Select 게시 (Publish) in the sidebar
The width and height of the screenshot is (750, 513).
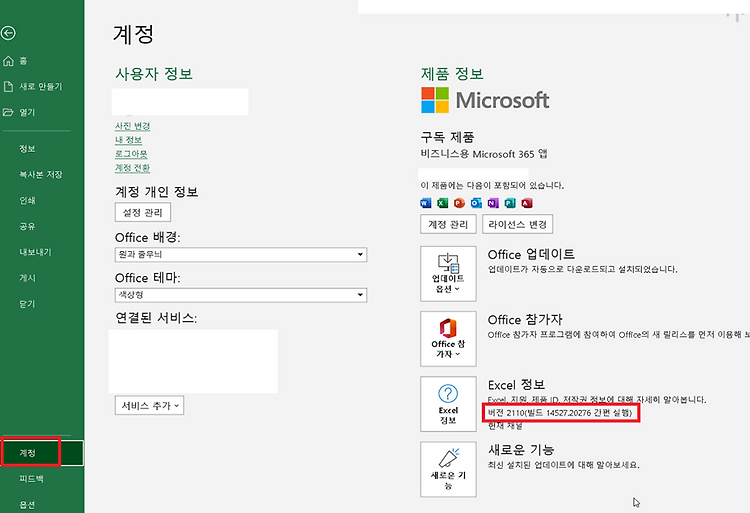pyautogui.click(x=27, y=278)
